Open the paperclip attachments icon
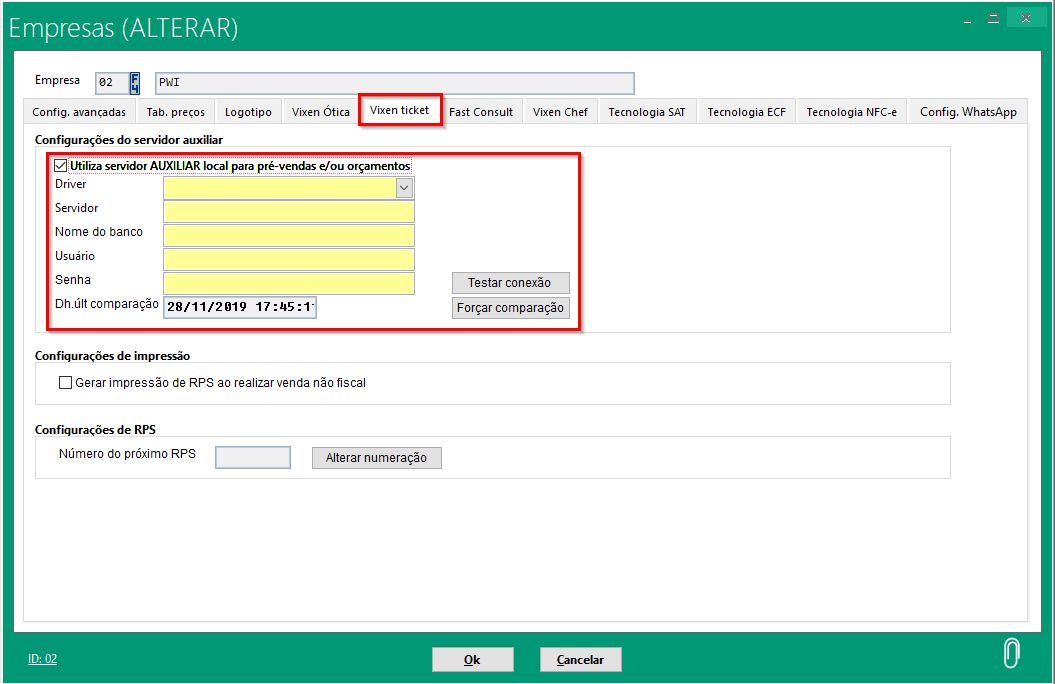The height and width of the screenshot is (684, 1055). coord(1011,653)
